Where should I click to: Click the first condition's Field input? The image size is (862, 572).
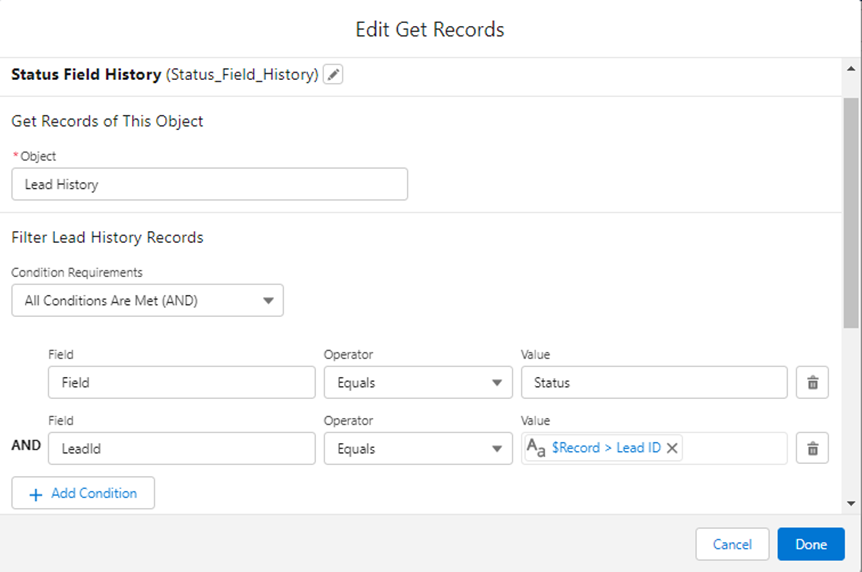181,382
